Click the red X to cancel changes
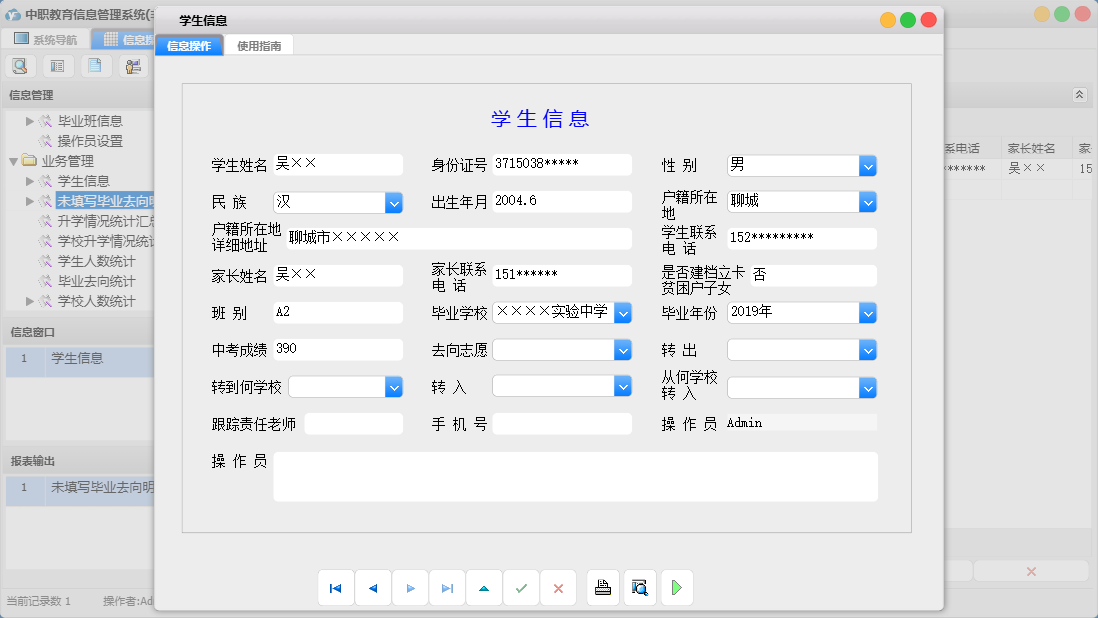 tap(558, 588)
